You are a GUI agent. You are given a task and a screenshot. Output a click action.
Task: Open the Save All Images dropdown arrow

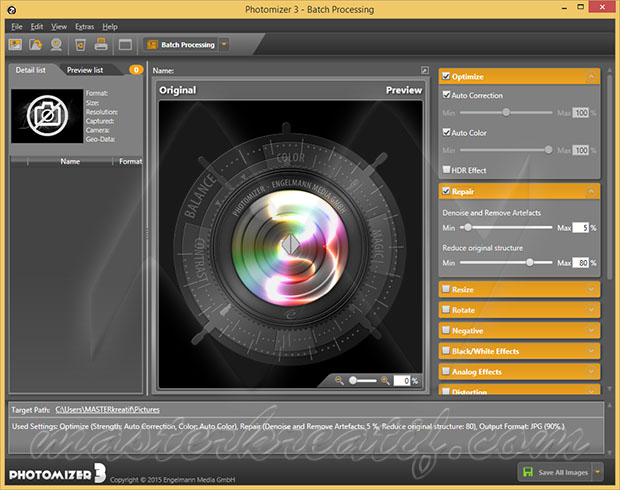point(597,472)
